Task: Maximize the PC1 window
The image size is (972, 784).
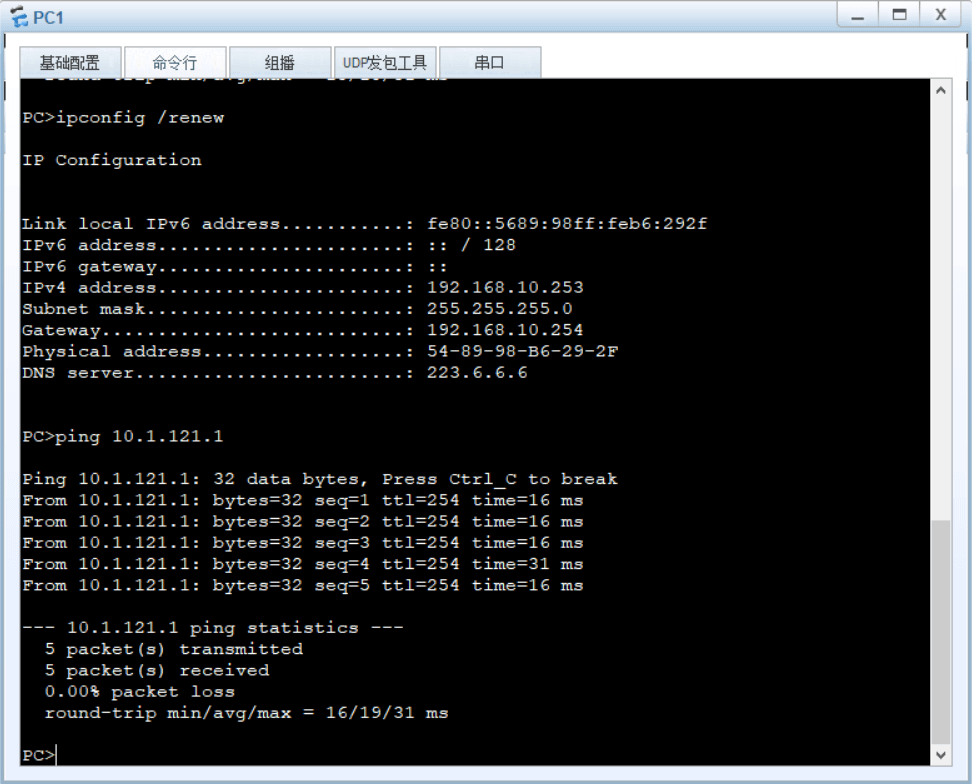Action: 899,16
